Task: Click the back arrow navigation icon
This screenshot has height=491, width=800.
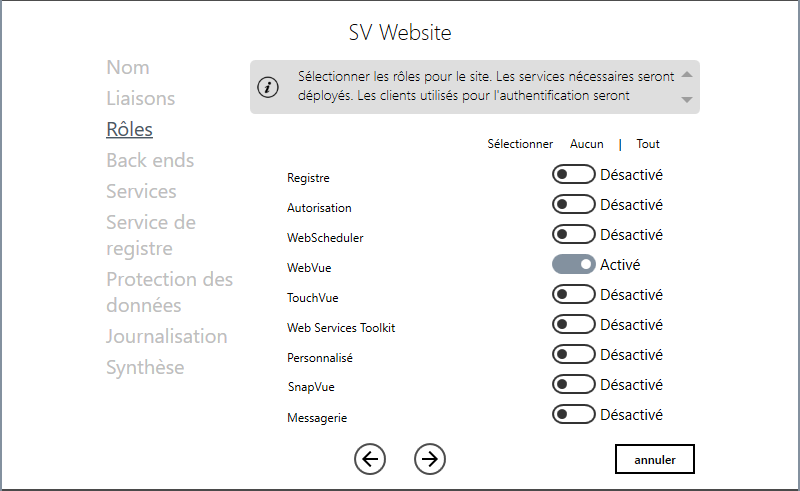Action: click(370, 459)
